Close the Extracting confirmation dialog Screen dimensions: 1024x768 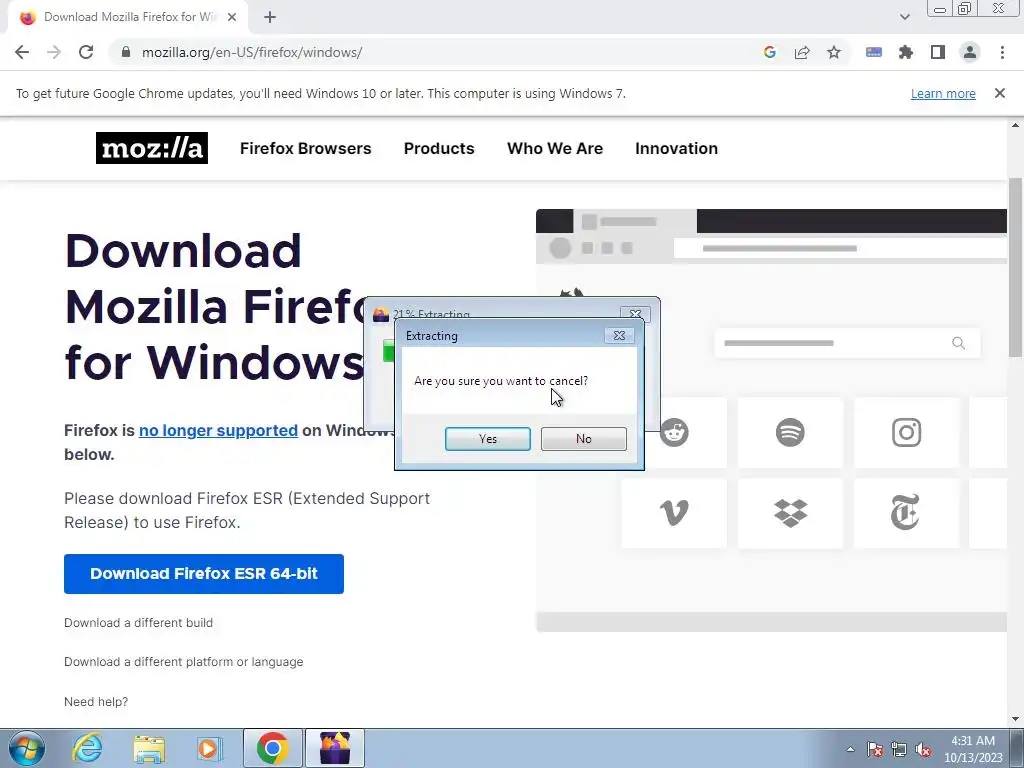coord(618,336)
